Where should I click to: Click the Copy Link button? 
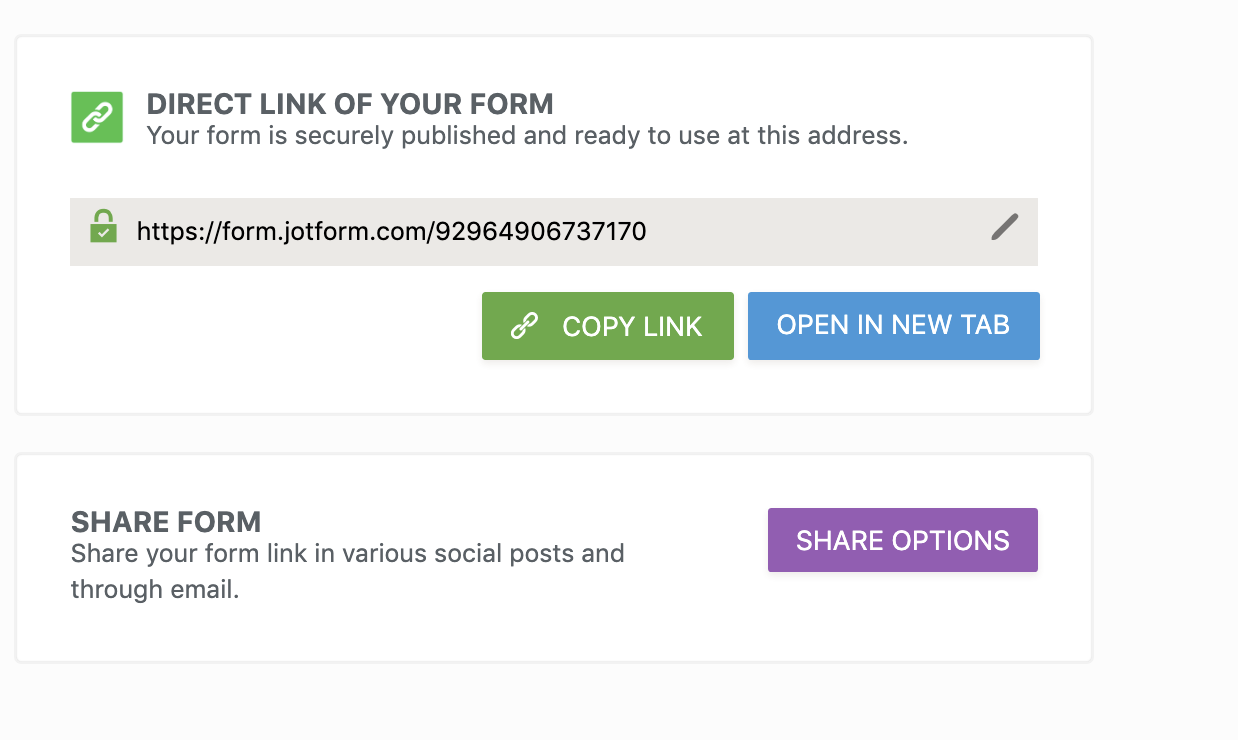tap(607, 326)
